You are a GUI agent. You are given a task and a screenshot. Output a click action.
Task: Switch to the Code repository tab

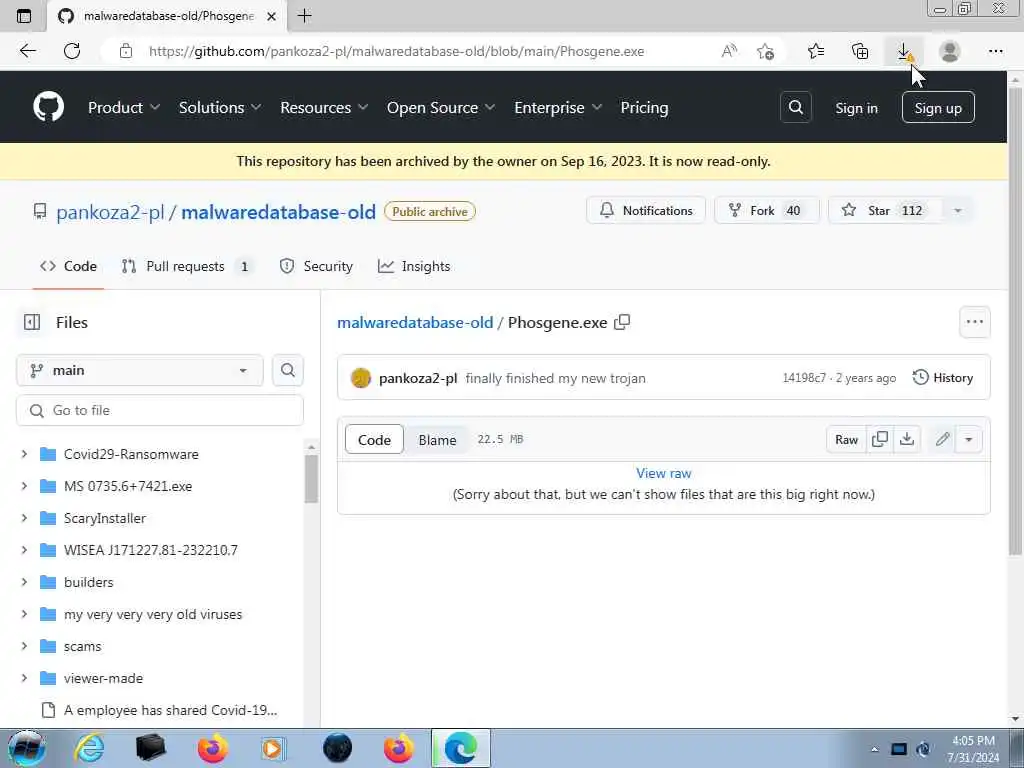point(69,266)
